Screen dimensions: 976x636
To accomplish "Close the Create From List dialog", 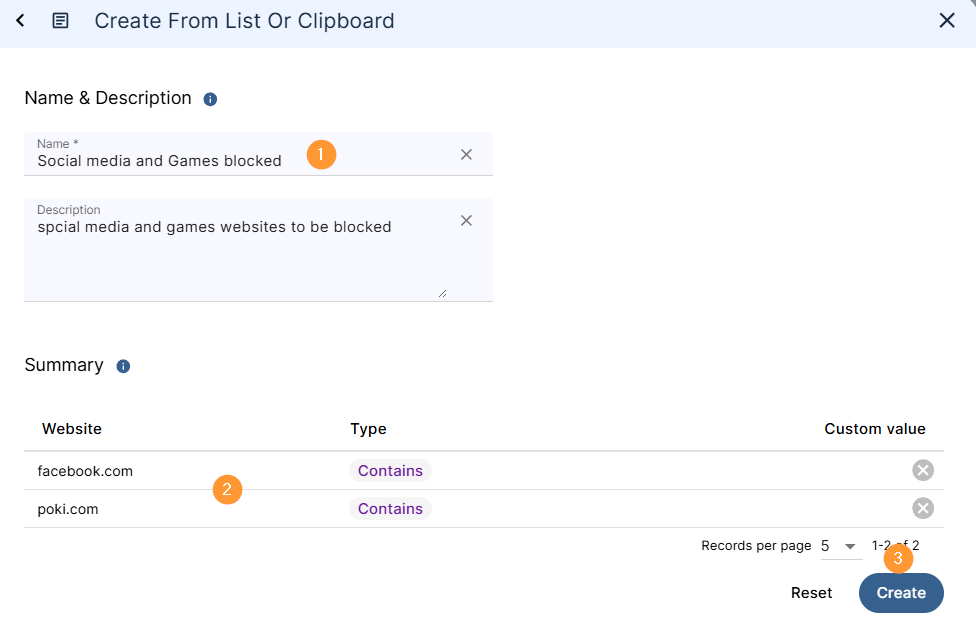I will coord(947,21).
